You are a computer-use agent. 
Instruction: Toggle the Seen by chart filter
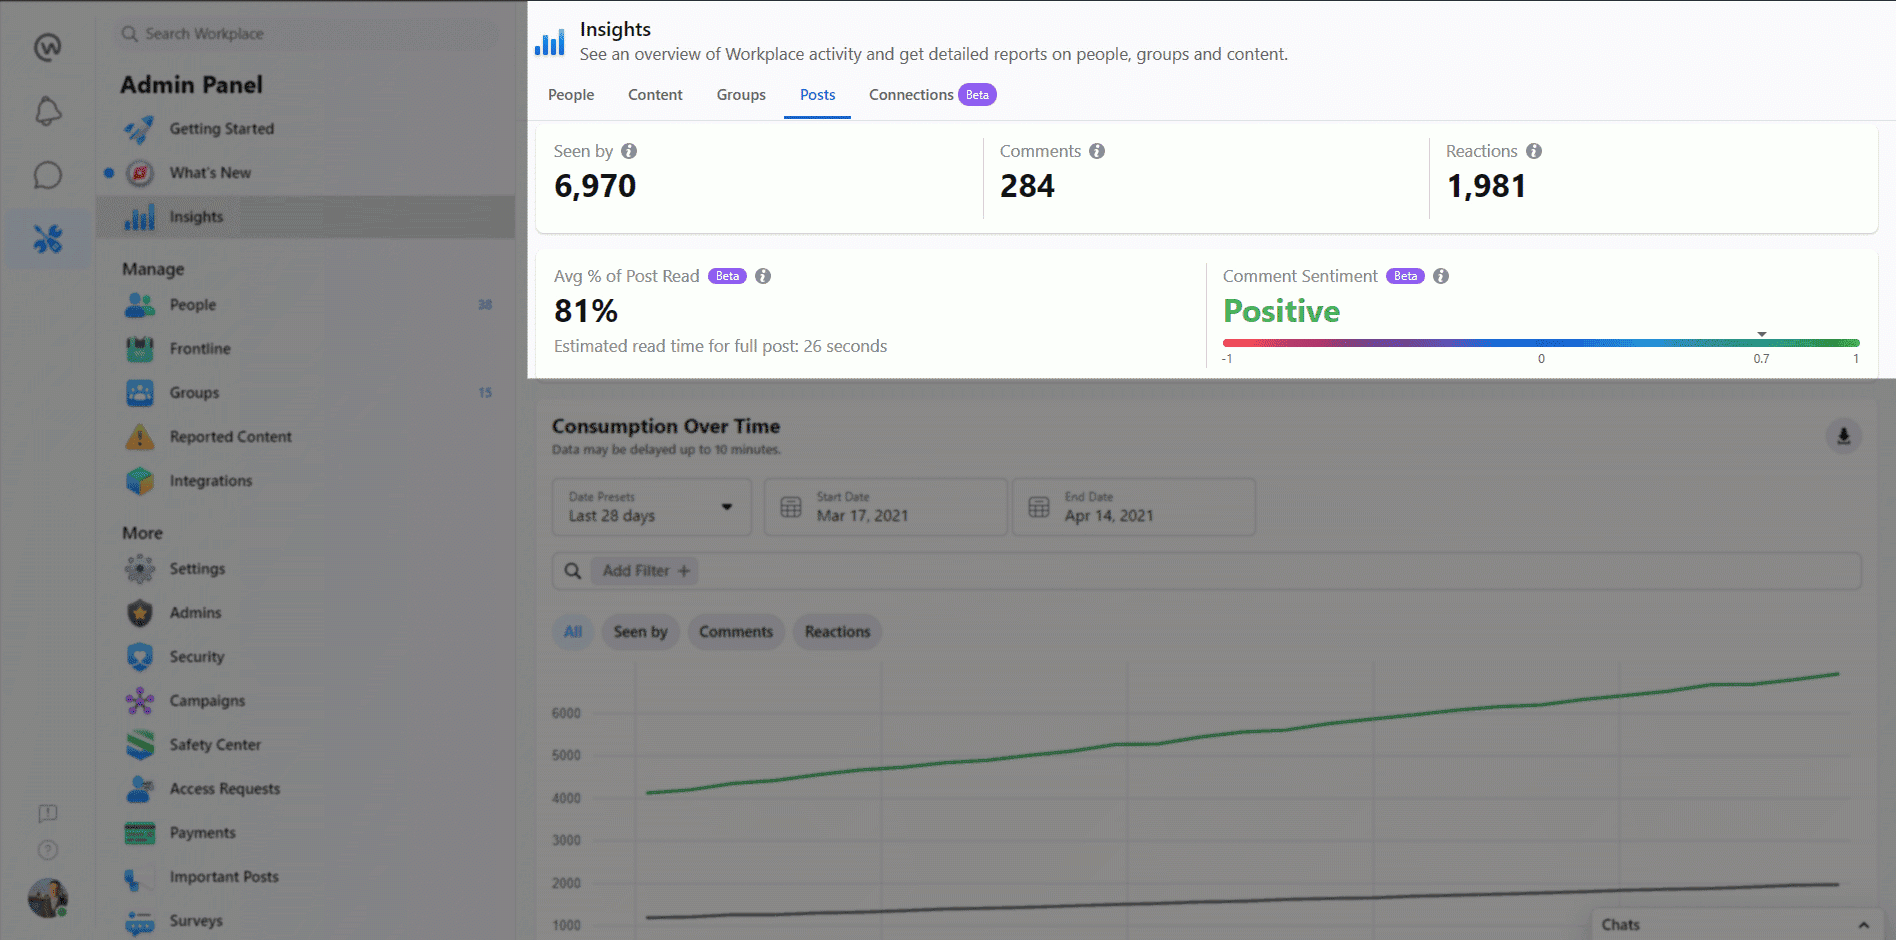pyautogui.click(x=641, y=632)
